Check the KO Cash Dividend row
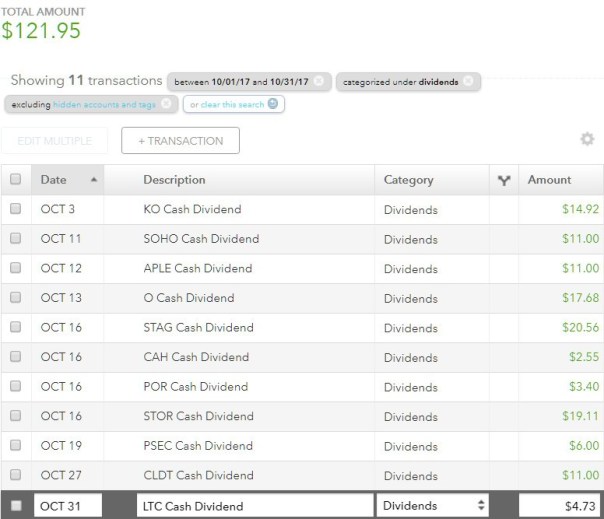The height and width of the screenshot is (519, 604). (15, 210)
